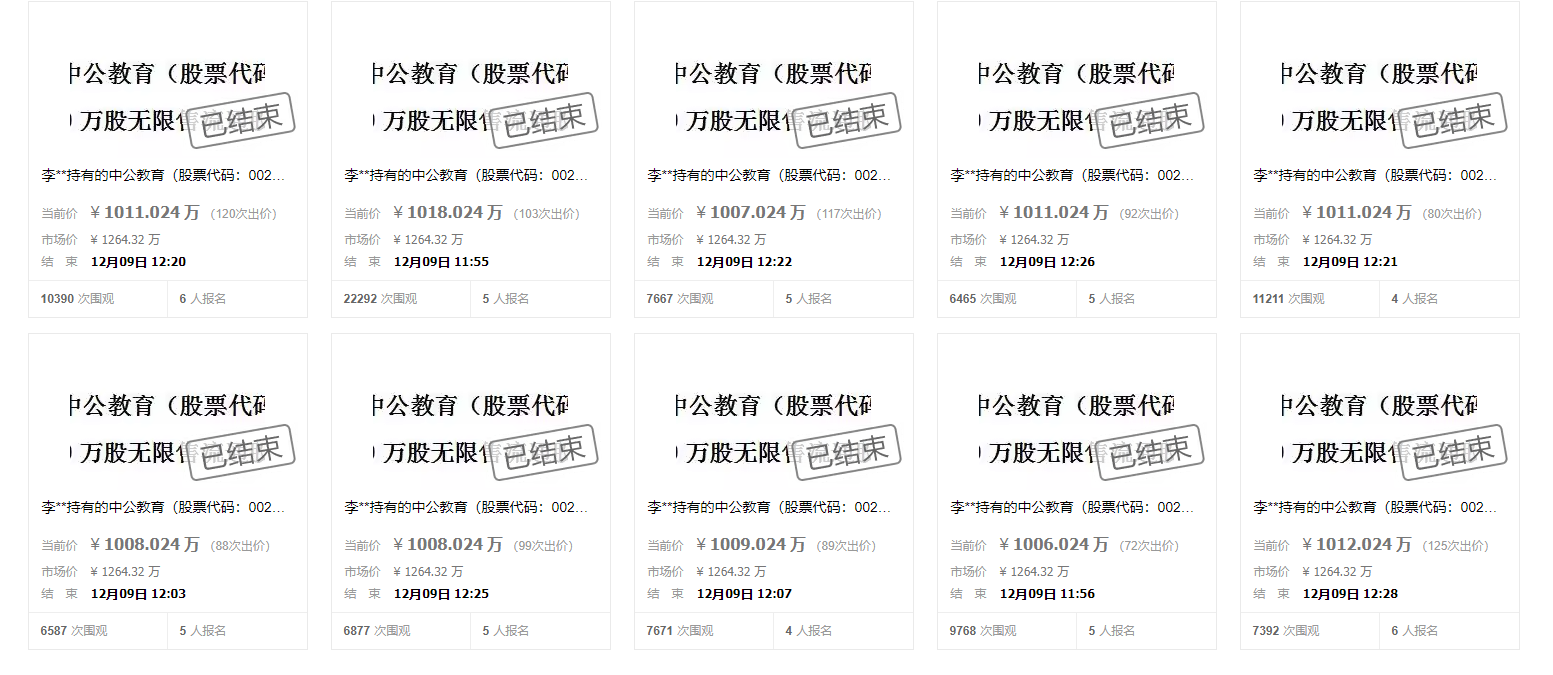This screenshot has height=675, width=1553.
Task: Open title link of auction ending 12月09日 11:55
Action: tap(466, 175)
